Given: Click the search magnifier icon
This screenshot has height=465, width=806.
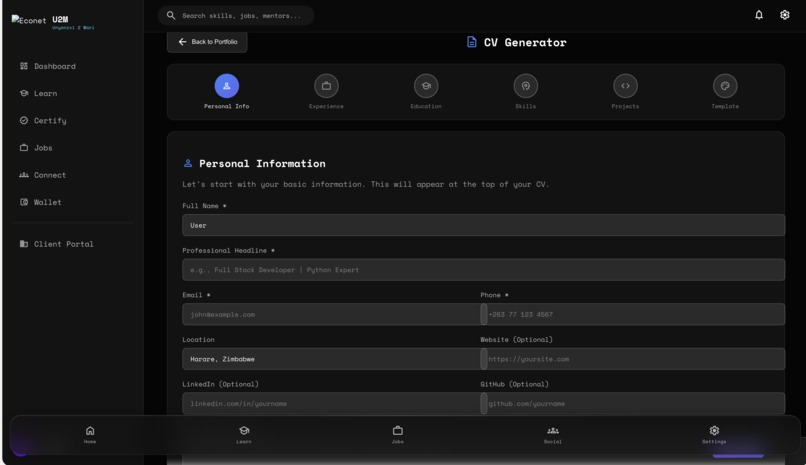Looking at the screenshot, I should coord(171,15).
